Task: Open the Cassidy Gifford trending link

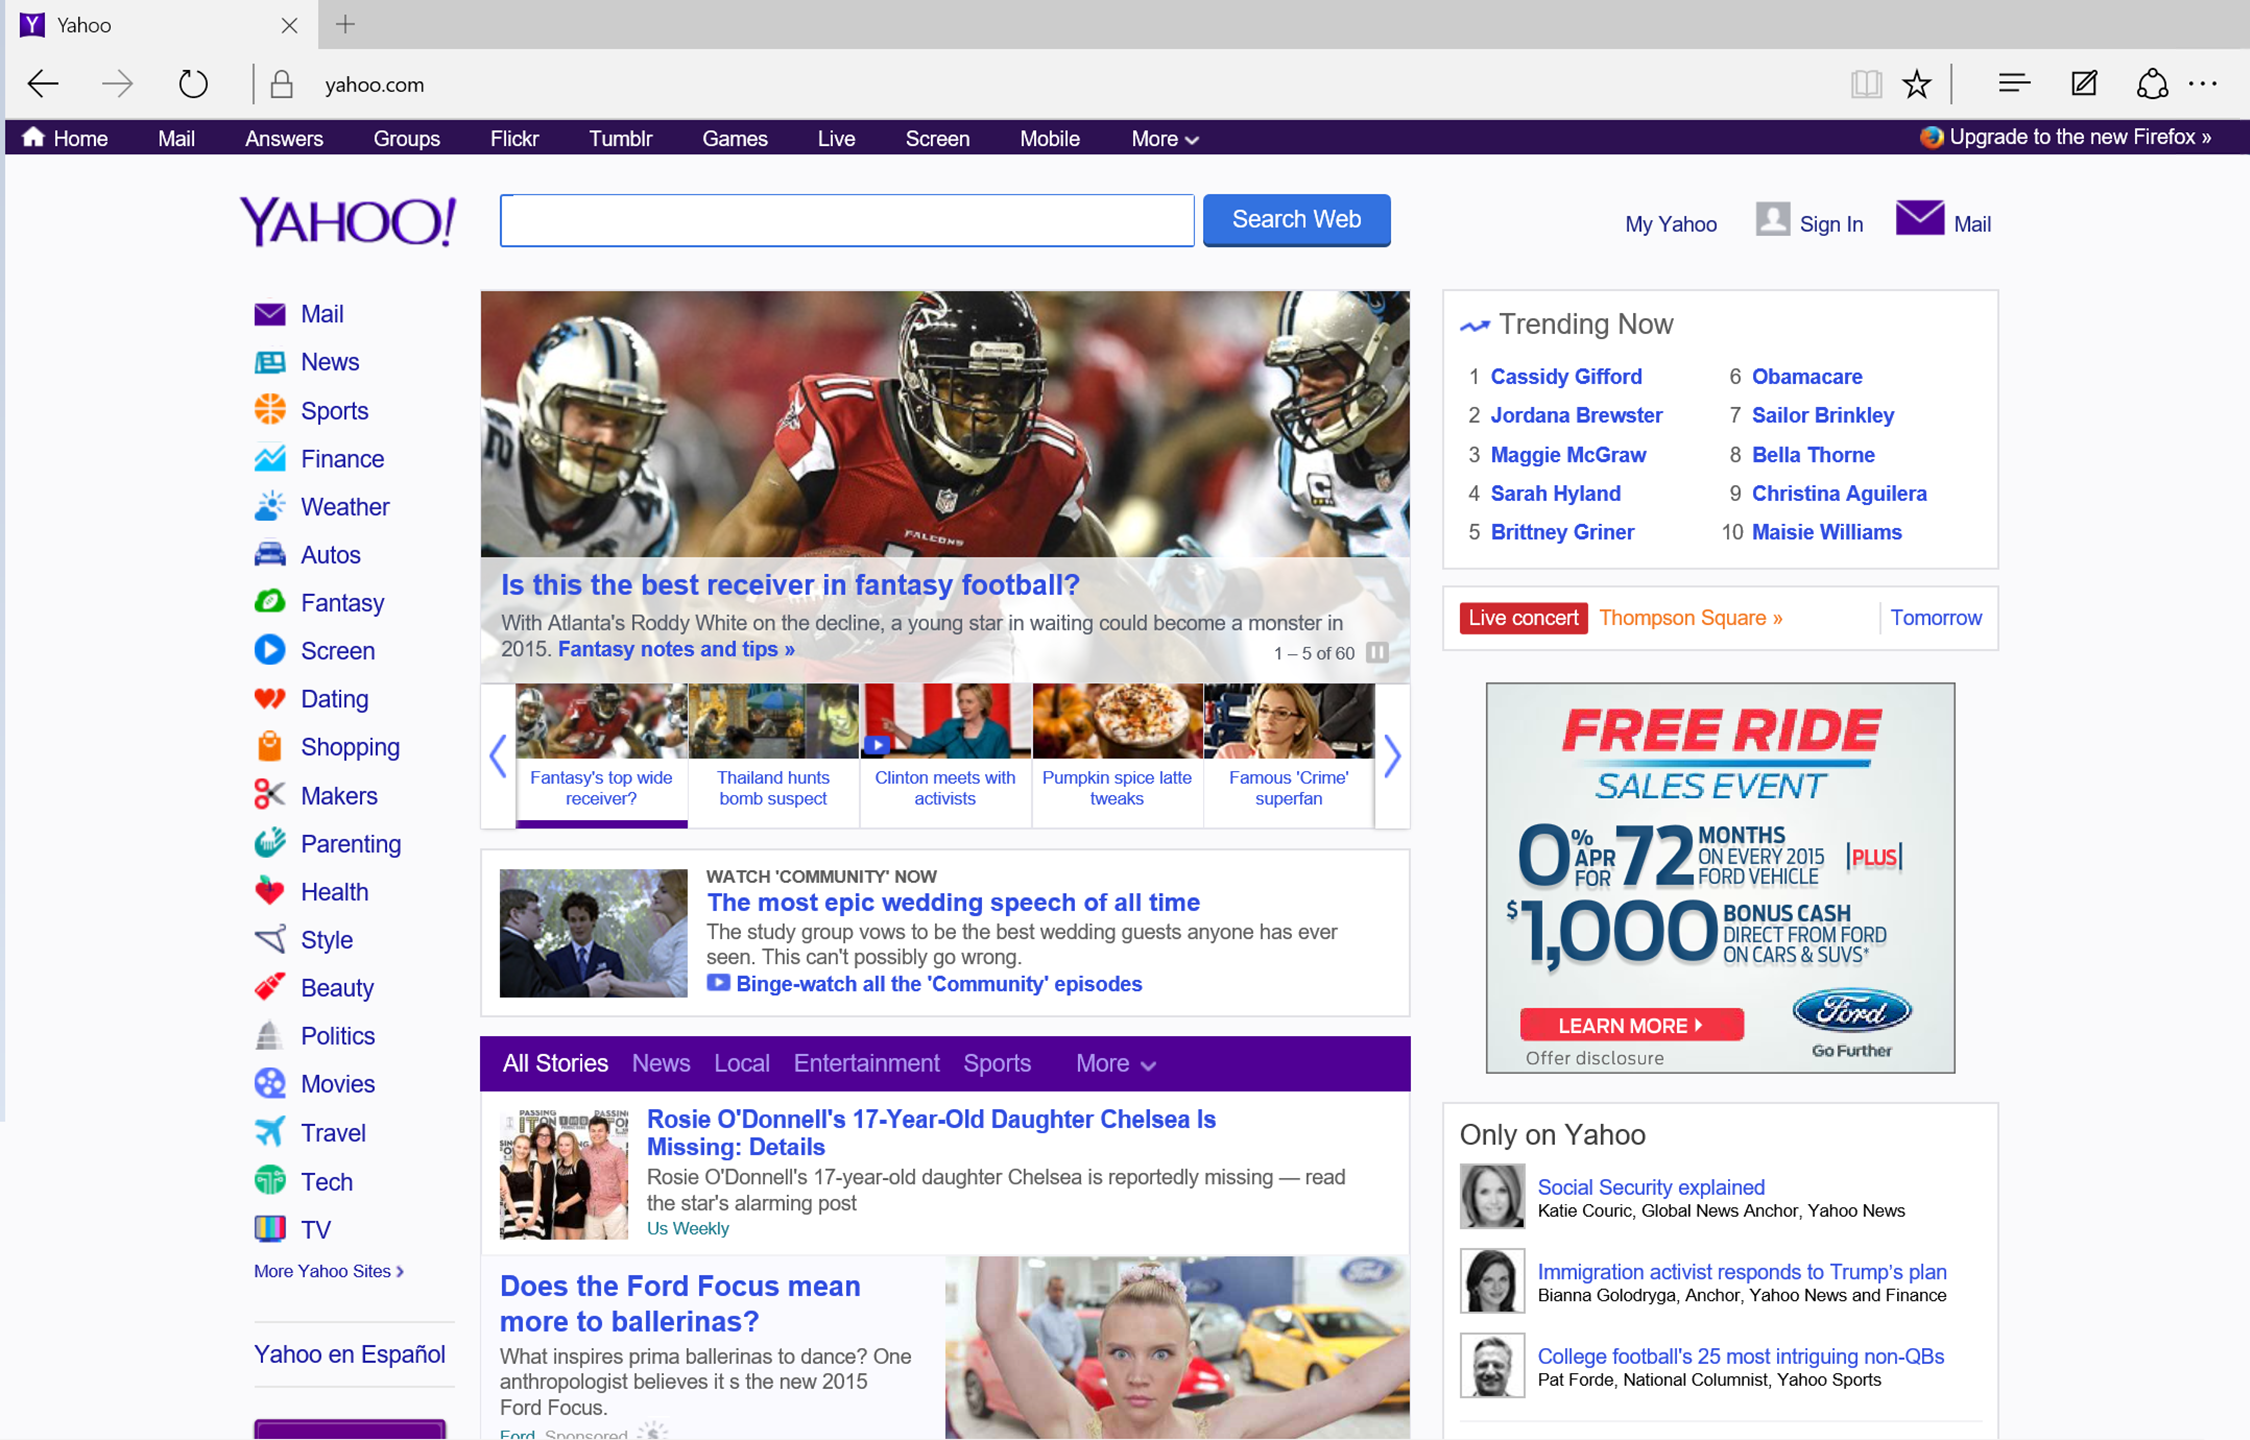Action: tap(1566, 376)
